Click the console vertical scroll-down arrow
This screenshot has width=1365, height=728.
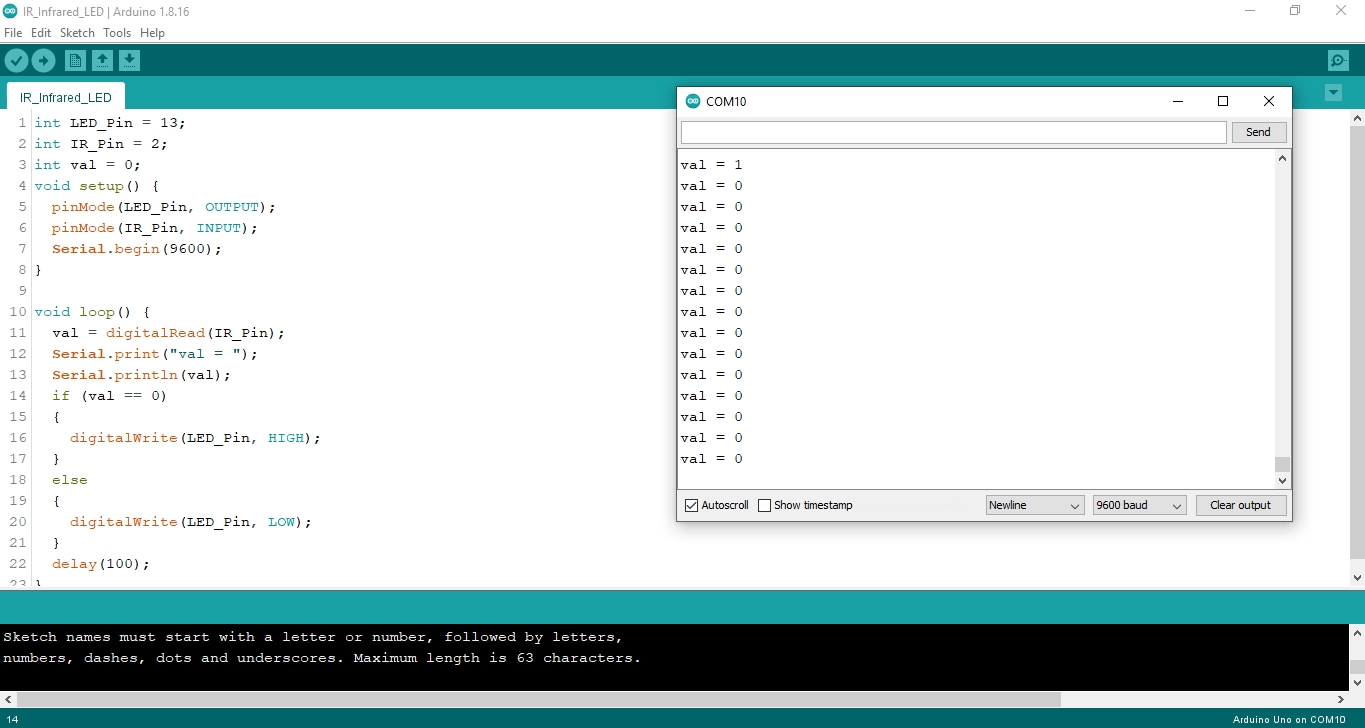pos(1357,683)
